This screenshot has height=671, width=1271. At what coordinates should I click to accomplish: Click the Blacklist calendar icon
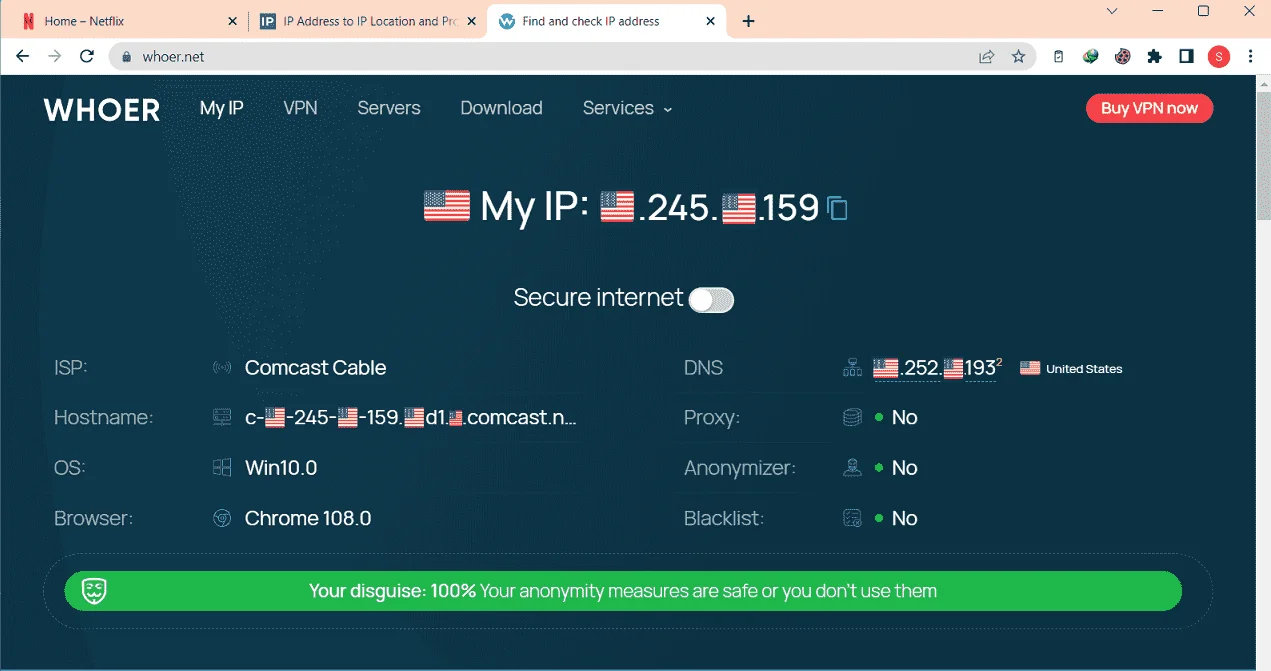[x=852, y=518]
